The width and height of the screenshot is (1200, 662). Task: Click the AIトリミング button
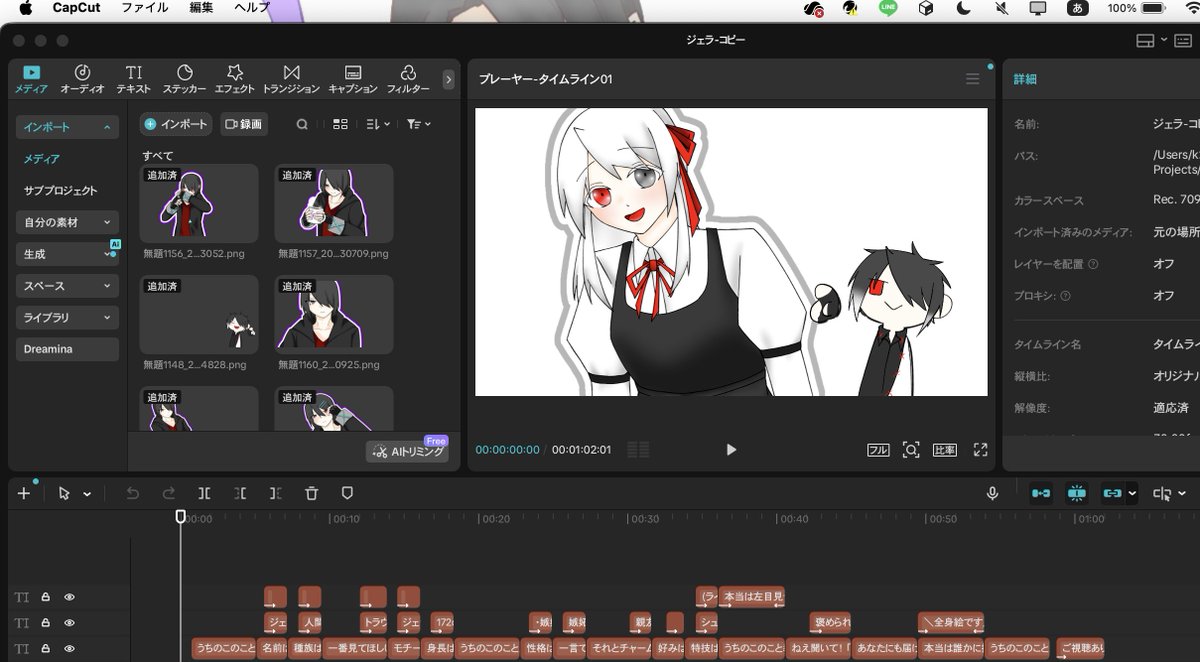(408, 451)
